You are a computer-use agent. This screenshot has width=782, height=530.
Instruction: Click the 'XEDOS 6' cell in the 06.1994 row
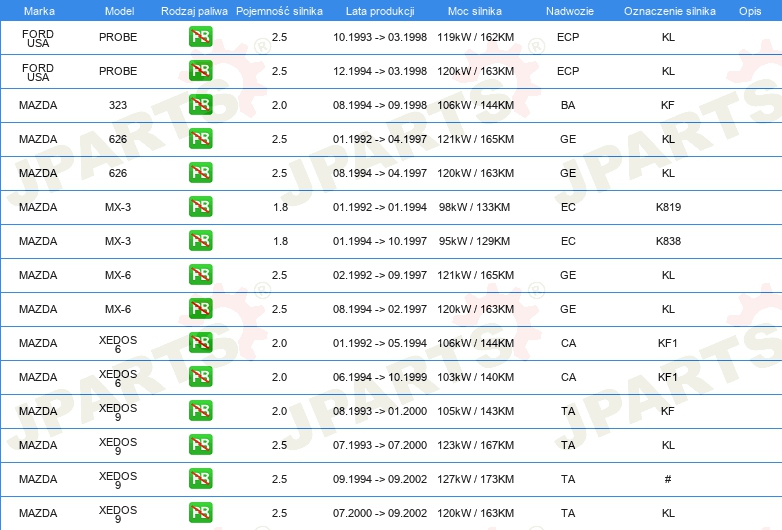pos(118,378)
